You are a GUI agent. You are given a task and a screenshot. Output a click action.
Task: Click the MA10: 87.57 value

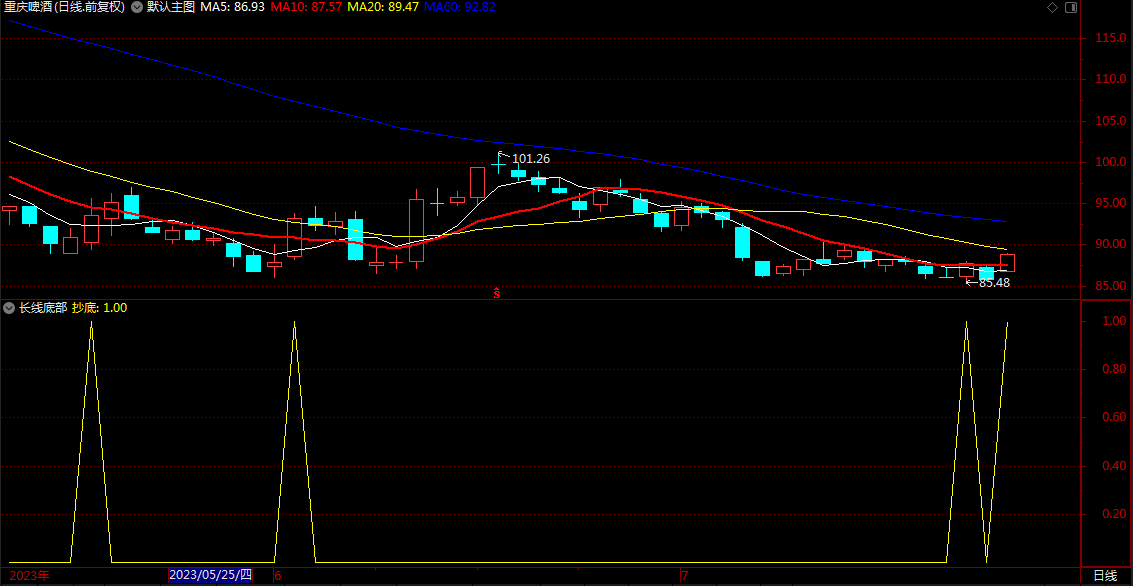(x=306, y=7)
